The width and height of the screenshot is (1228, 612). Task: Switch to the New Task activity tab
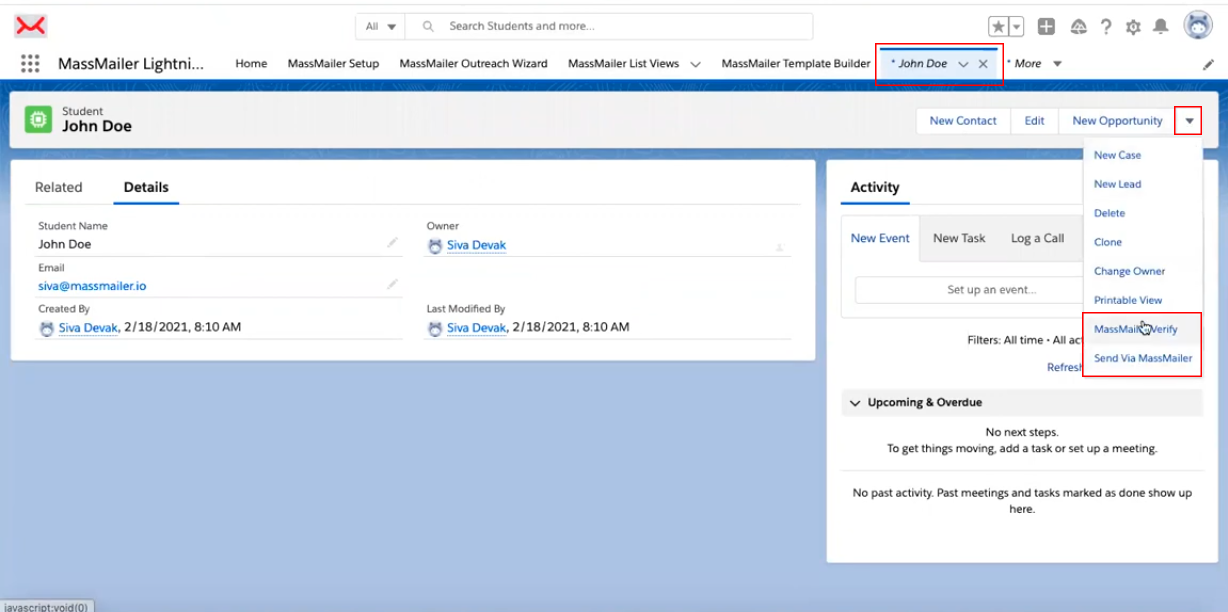coord(959,238)
